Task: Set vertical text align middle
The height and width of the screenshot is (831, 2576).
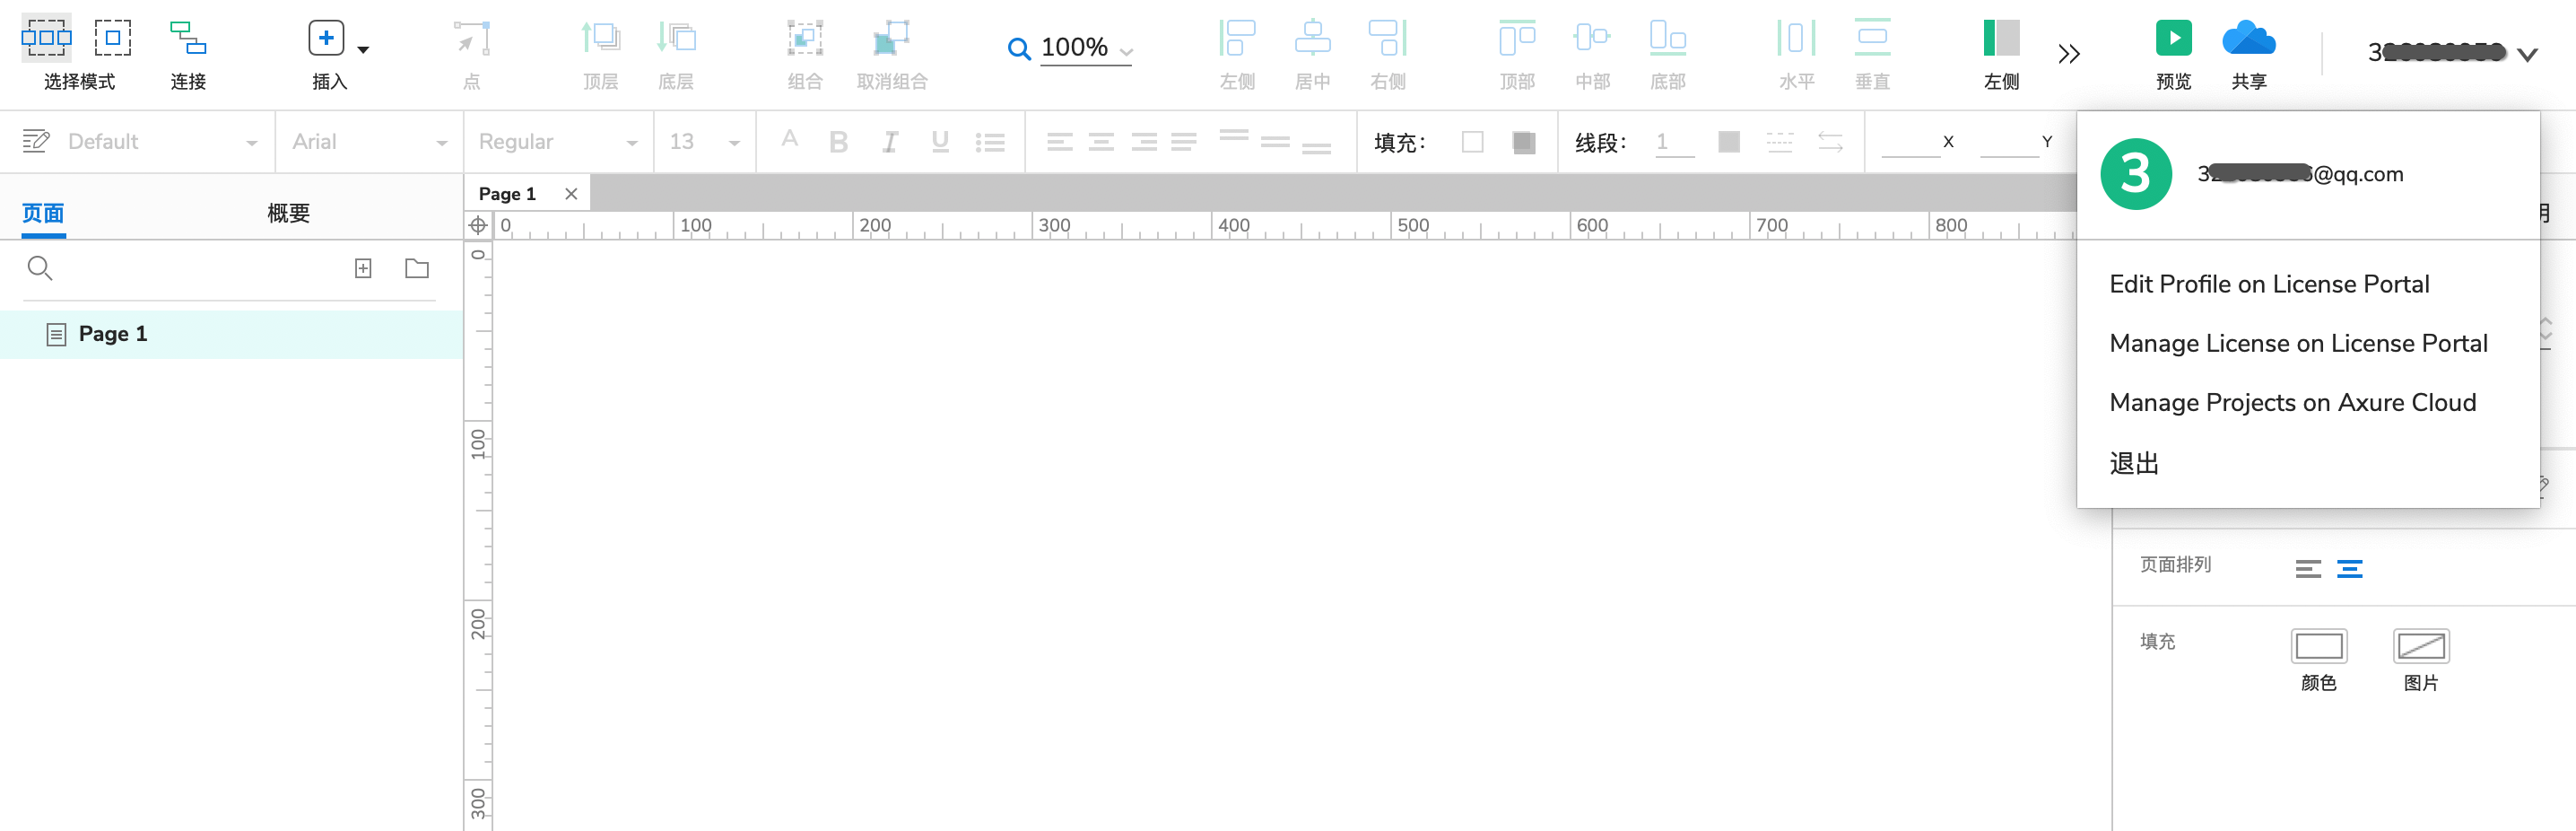Action: [1275, 142]
